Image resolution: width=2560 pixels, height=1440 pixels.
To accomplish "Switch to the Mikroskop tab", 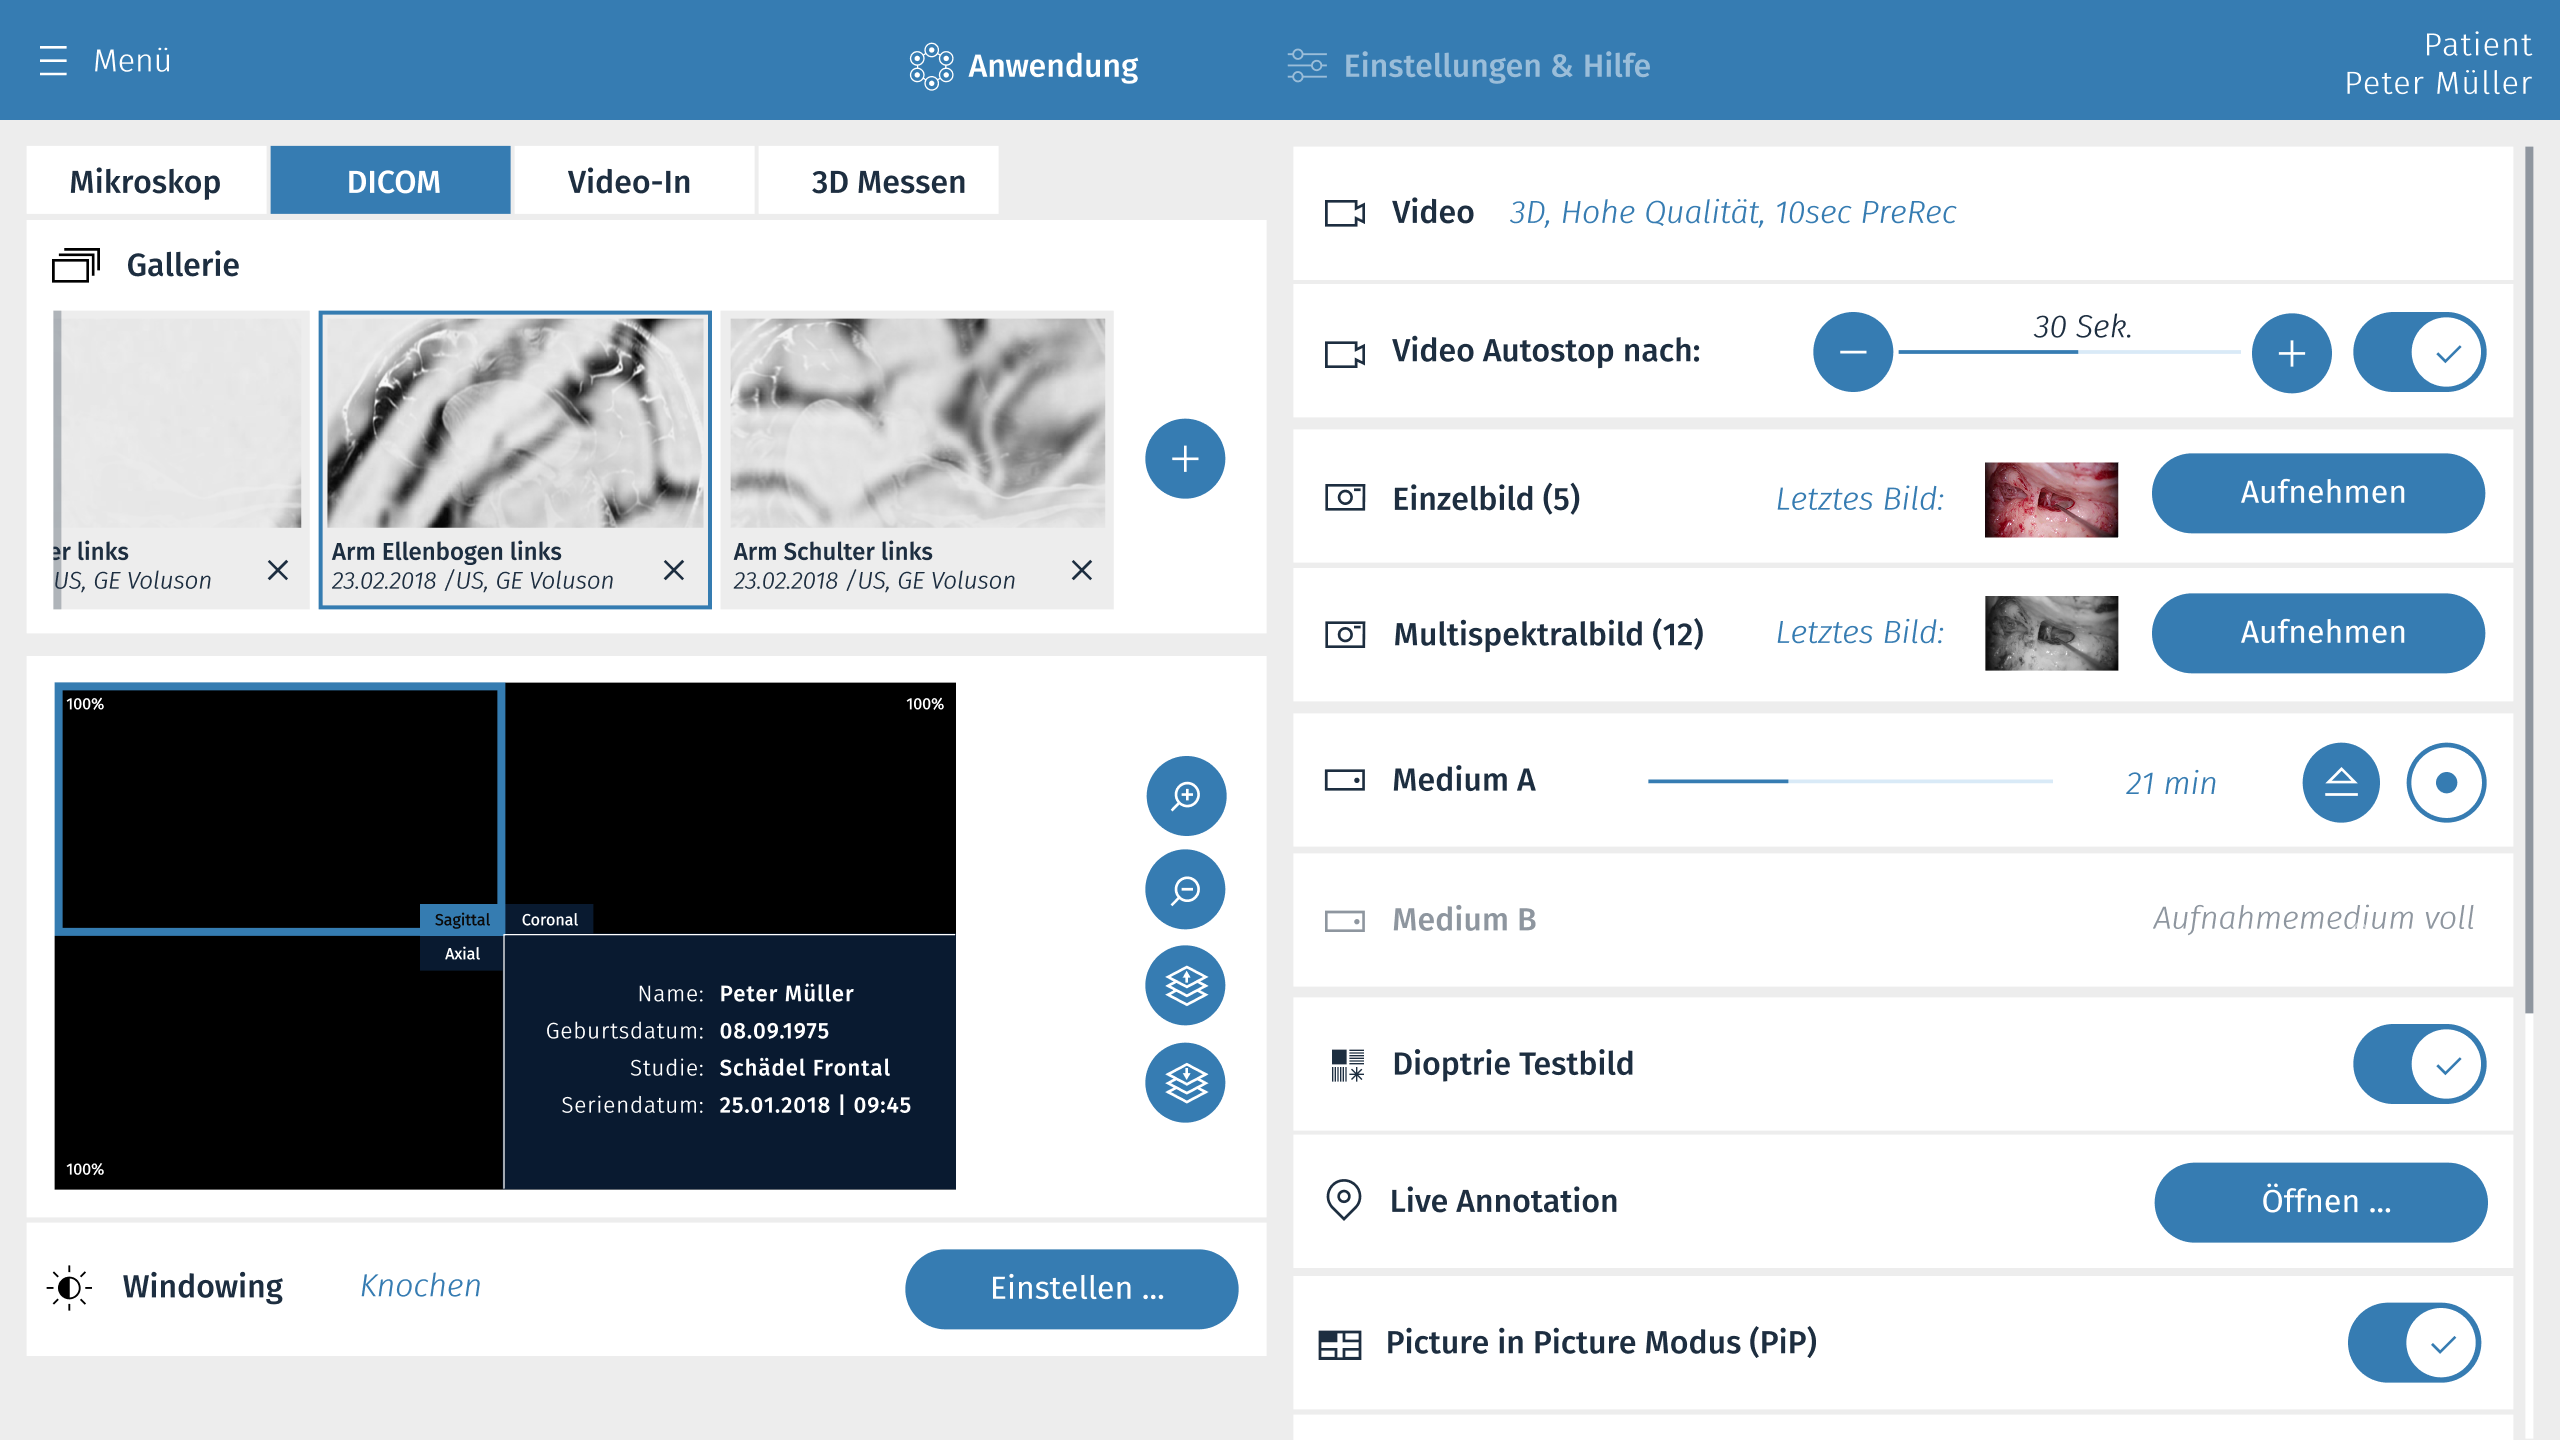I will (146, 181).
